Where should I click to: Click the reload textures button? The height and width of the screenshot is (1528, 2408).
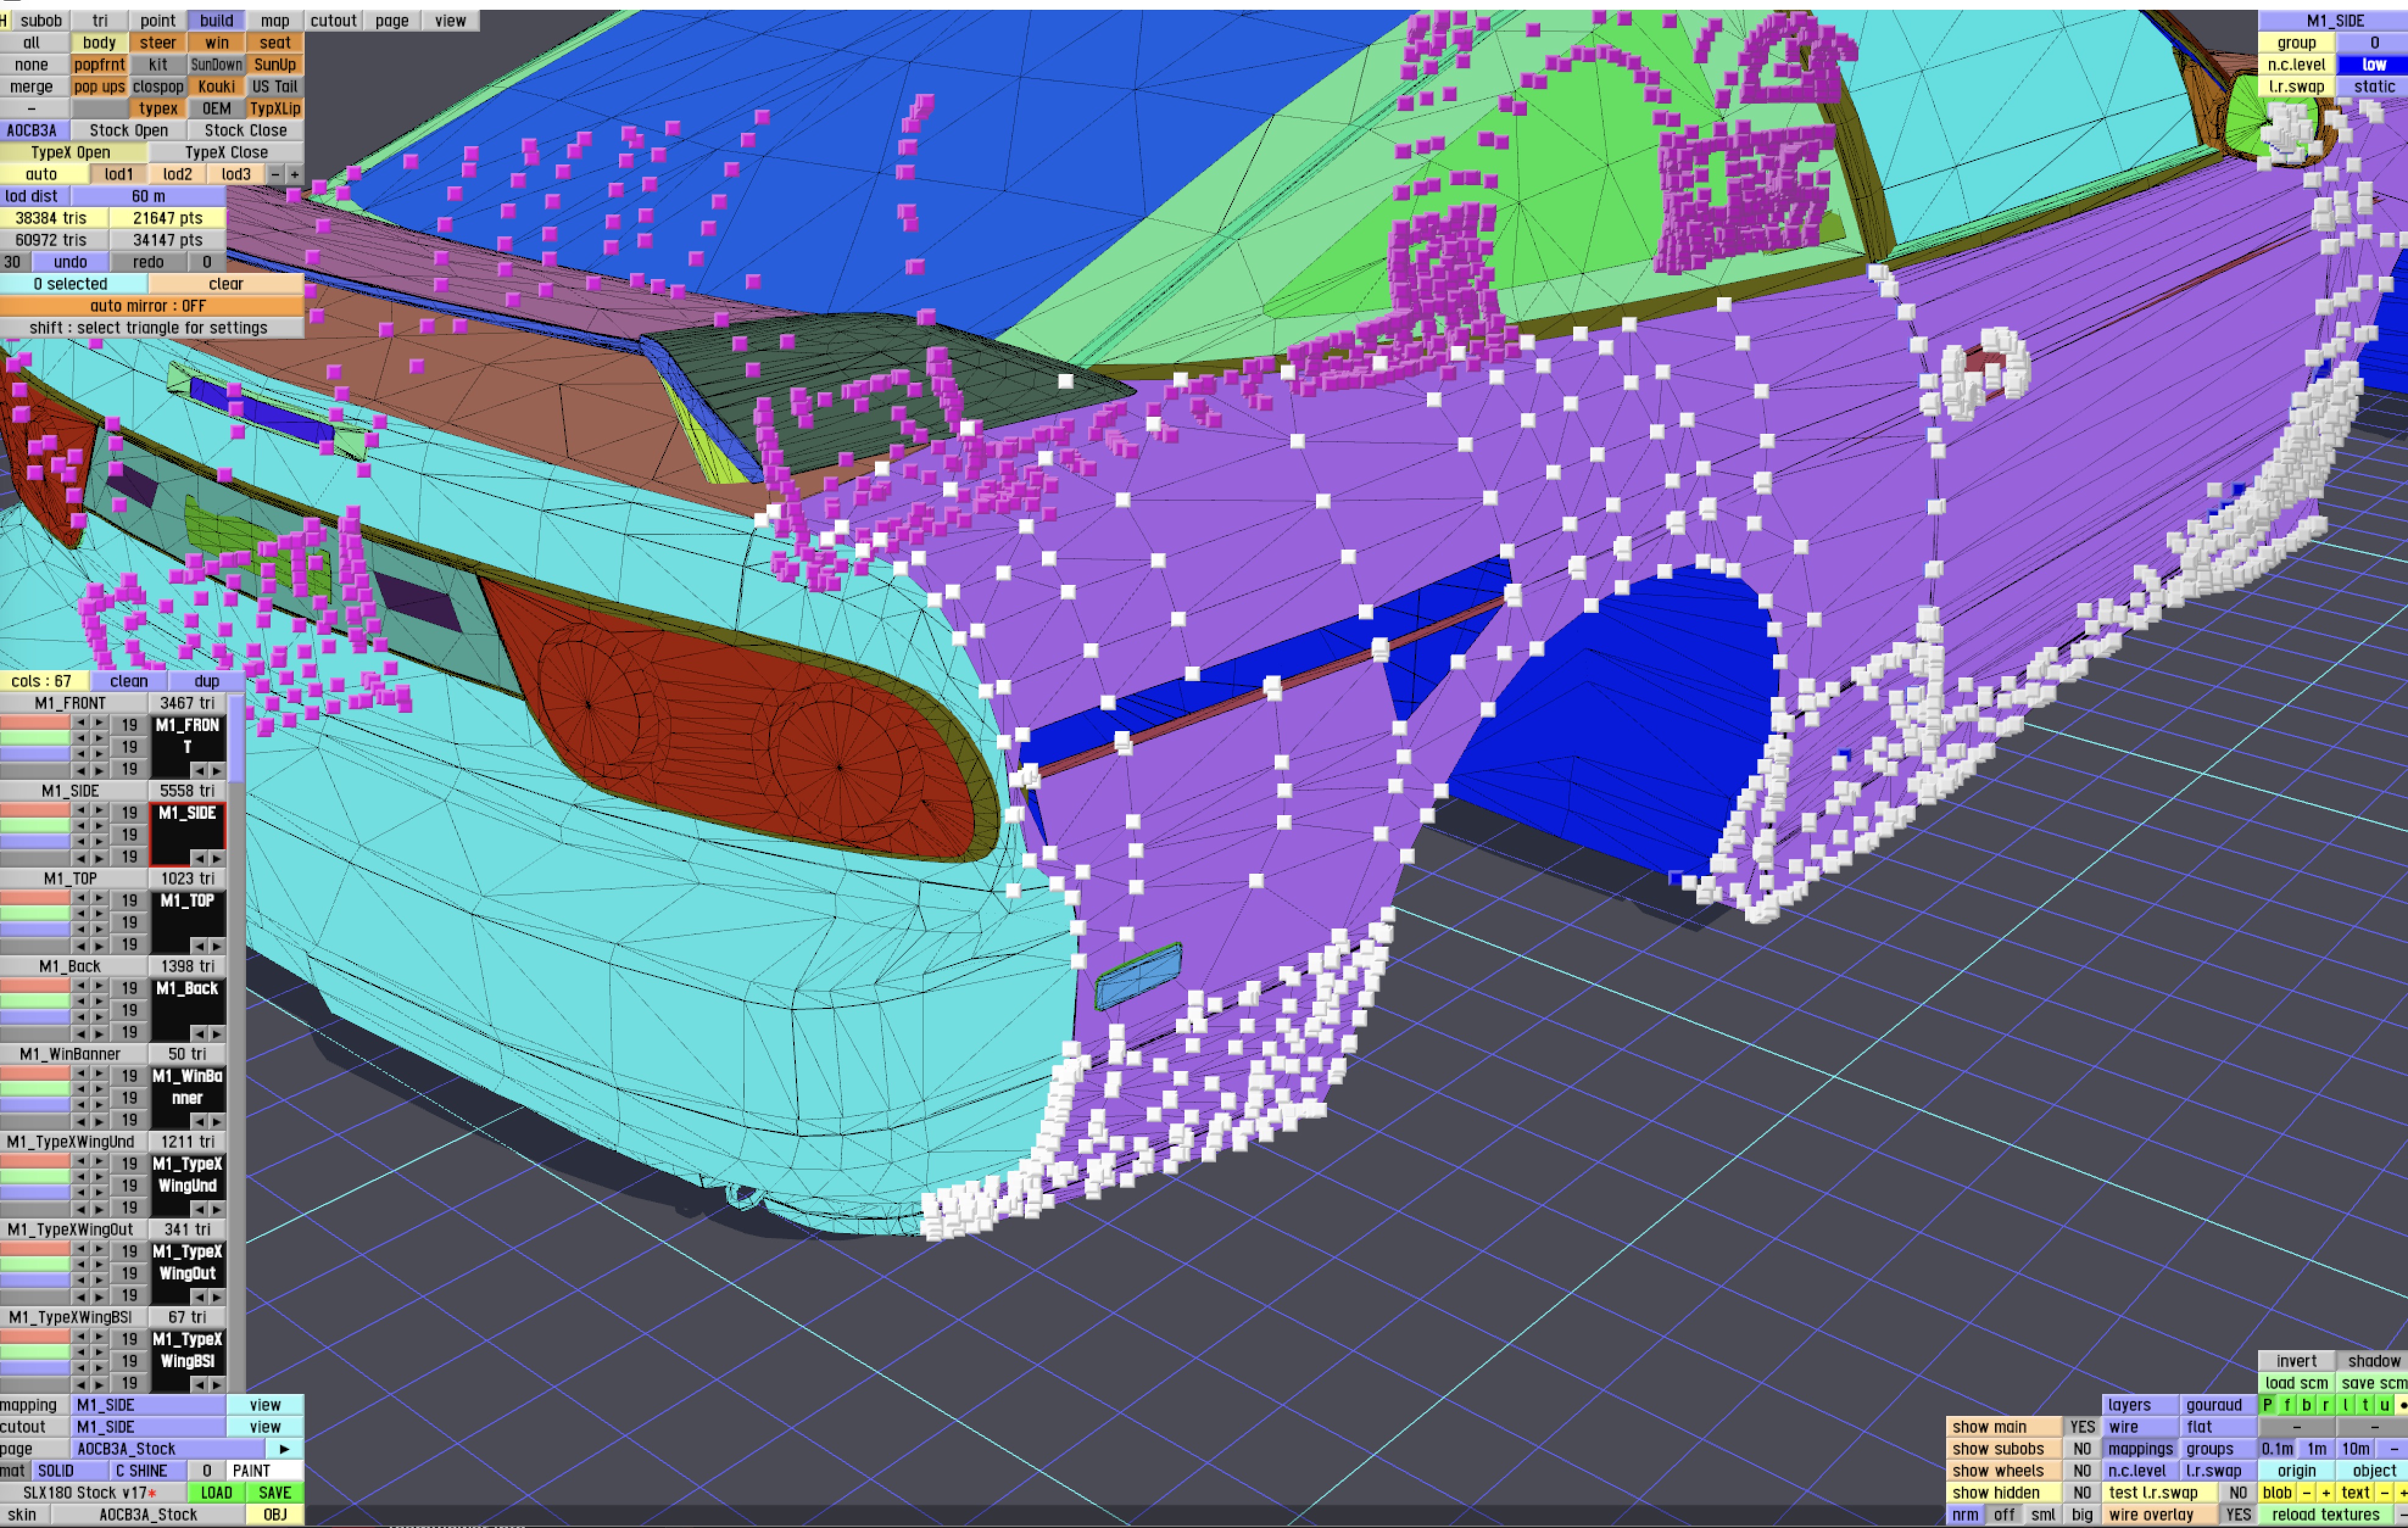[x=2325, y=1515]
